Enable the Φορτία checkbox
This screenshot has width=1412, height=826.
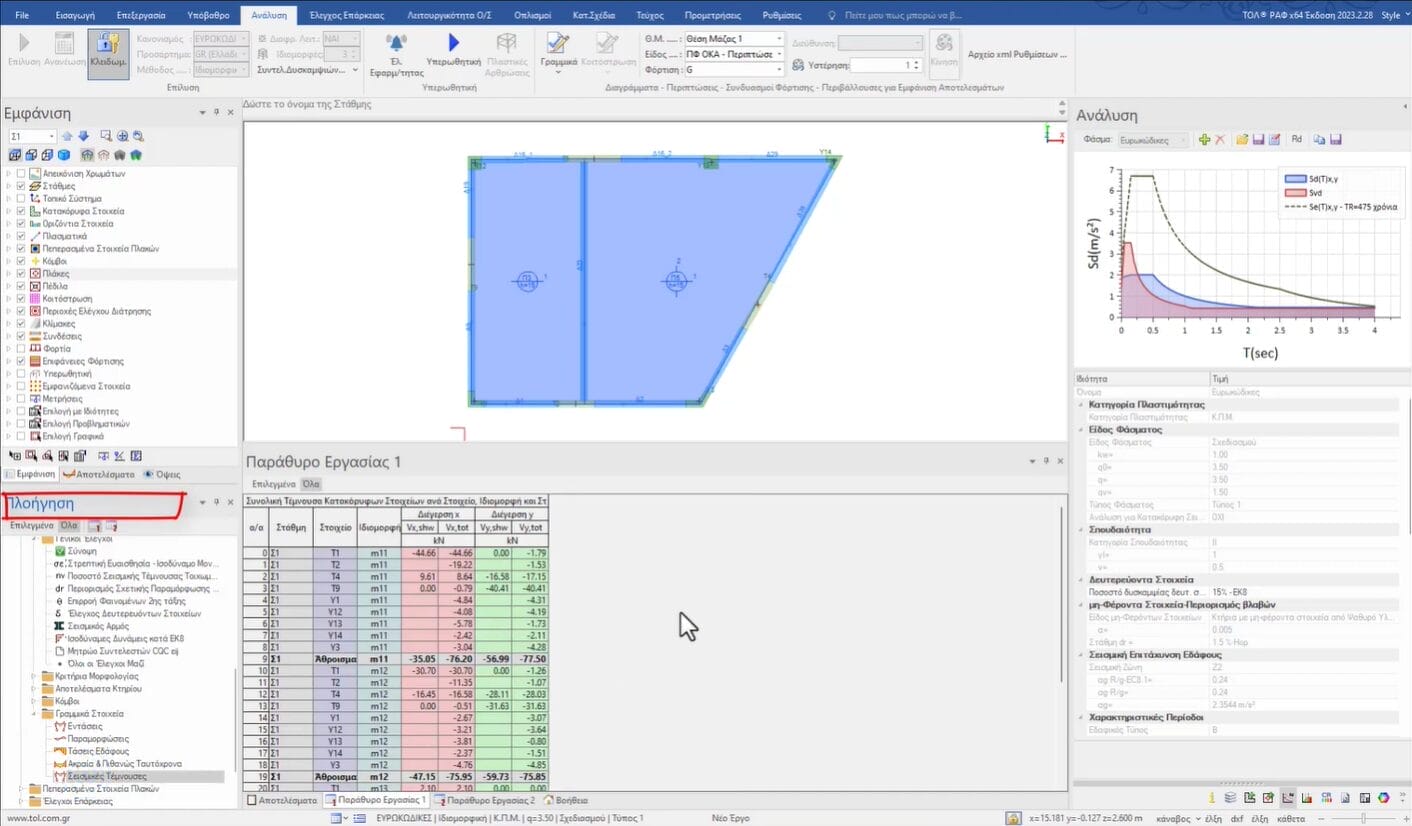click(22, 349)
